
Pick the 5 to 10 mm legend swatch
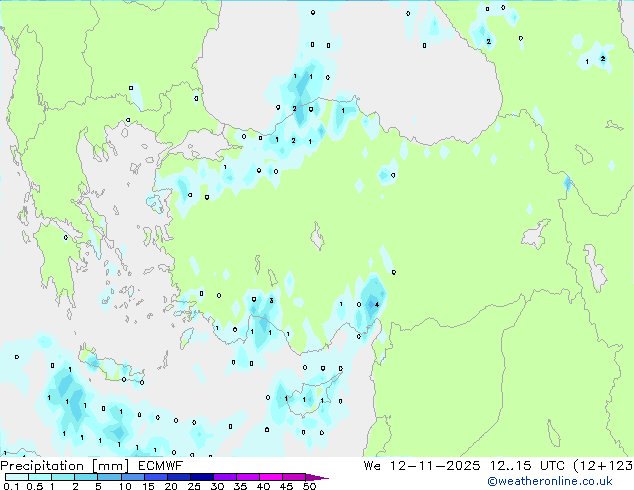point(109,477)
